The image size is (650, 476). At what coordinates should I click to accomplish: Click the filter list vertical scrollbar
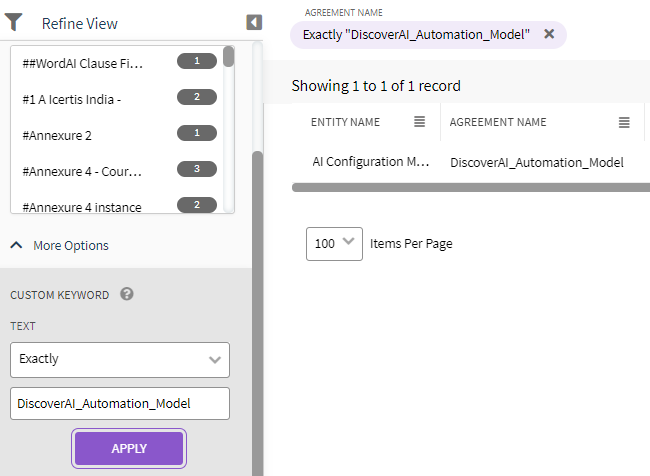point(229,58)
